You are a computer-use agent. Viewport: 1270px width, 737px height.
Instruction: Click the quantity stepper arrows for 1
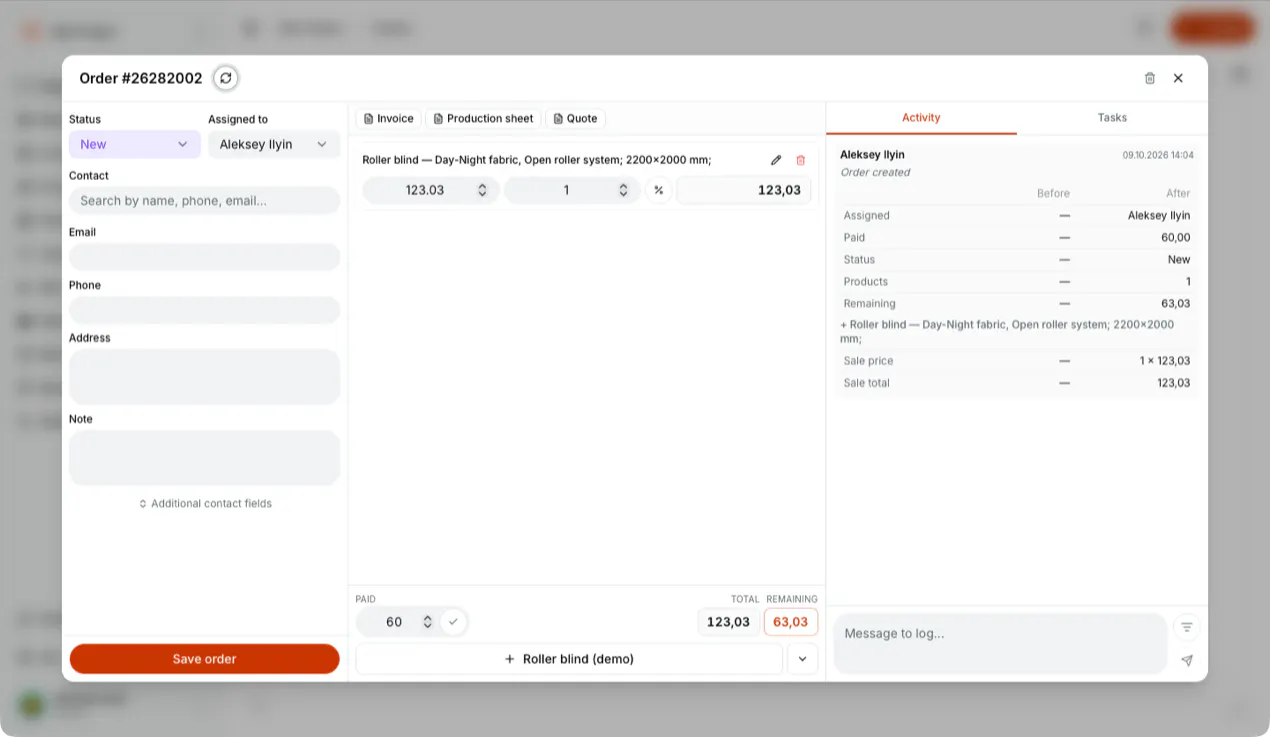tap(623, 190)
